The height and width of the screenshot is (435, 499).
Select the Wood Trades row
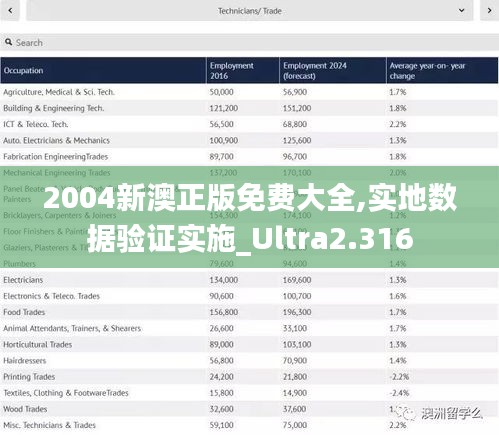click(249, 409)
